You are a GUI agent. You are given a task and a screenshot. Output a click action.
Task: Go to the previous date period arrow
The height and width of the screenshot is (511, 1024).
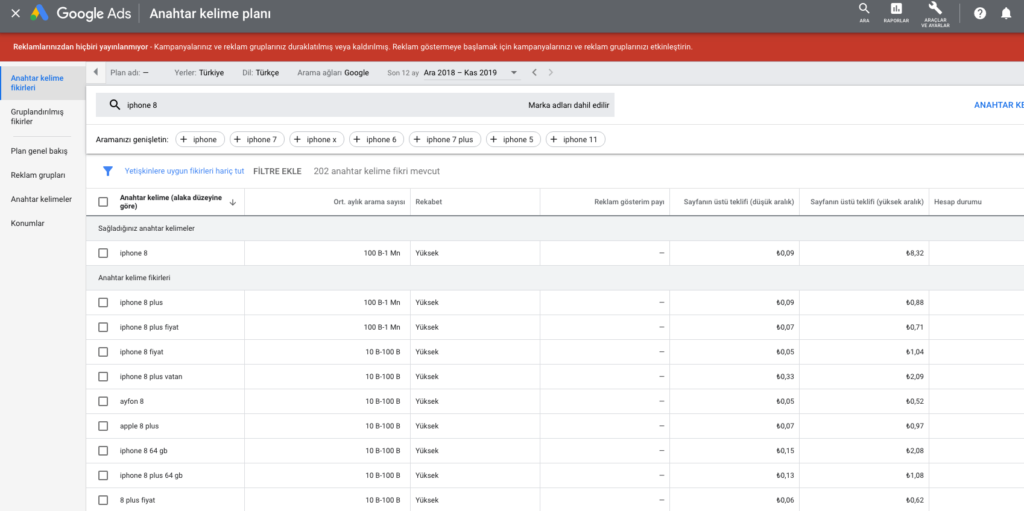click(x=534, y=73)
